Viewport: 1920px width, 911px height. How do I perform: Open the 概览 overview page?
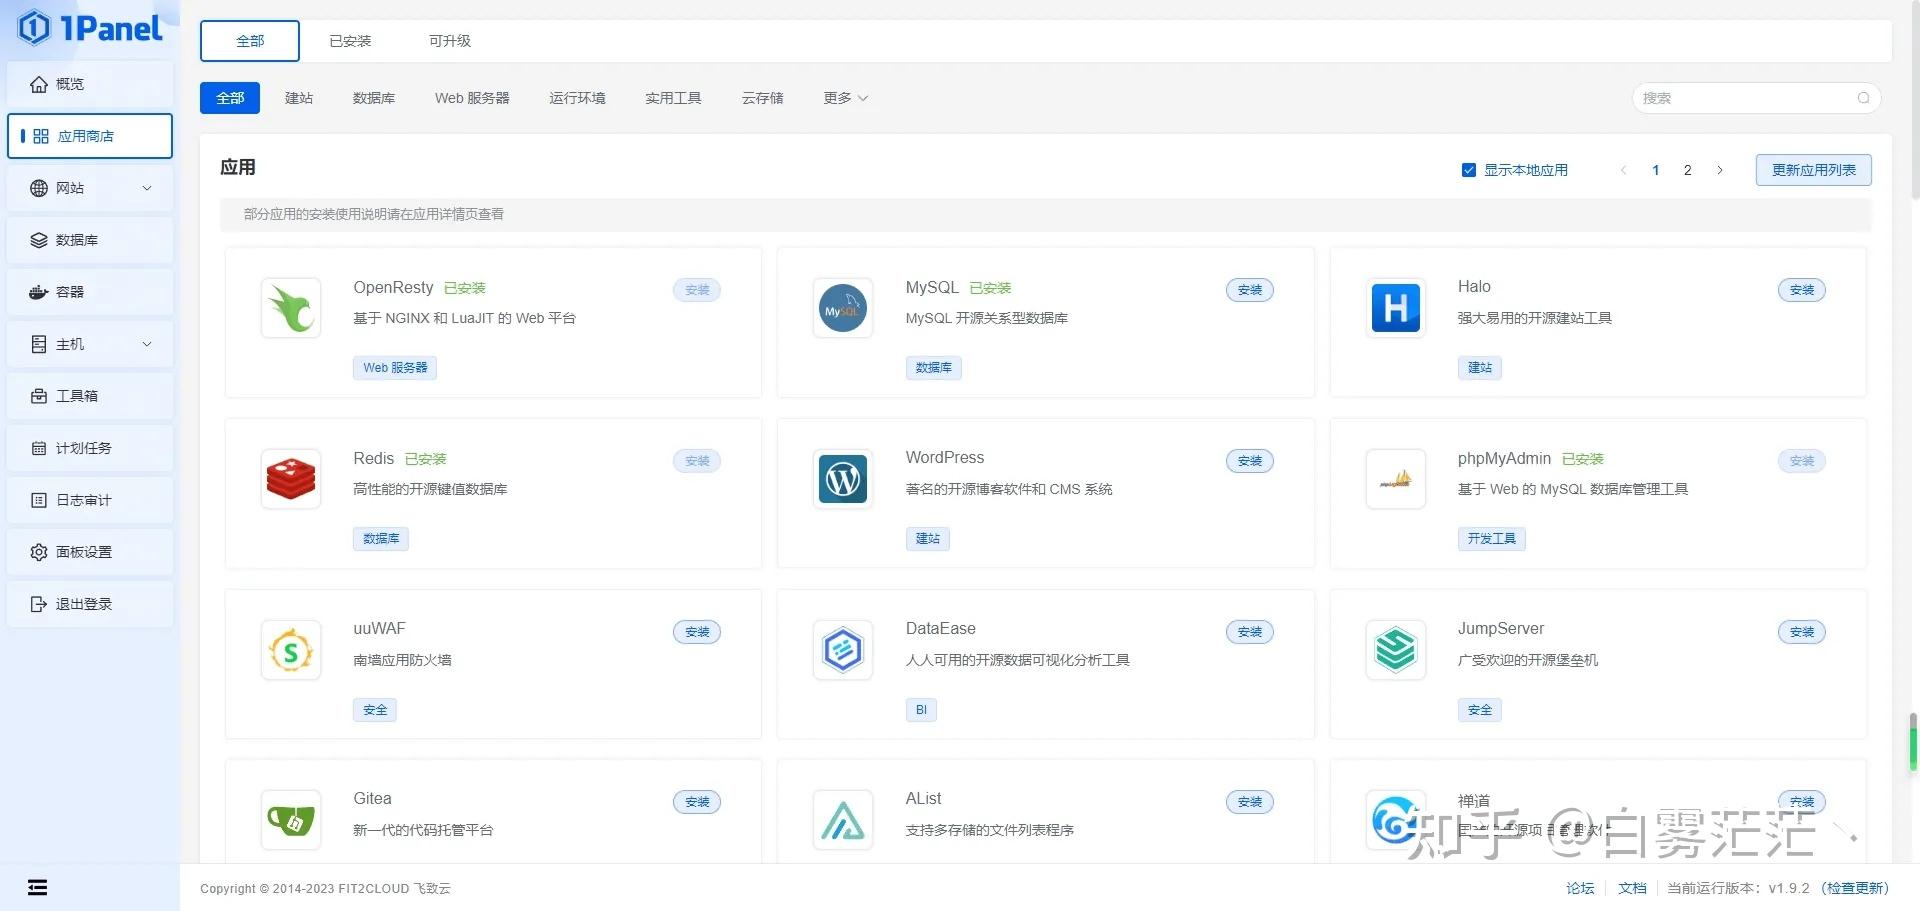(90, 84)
